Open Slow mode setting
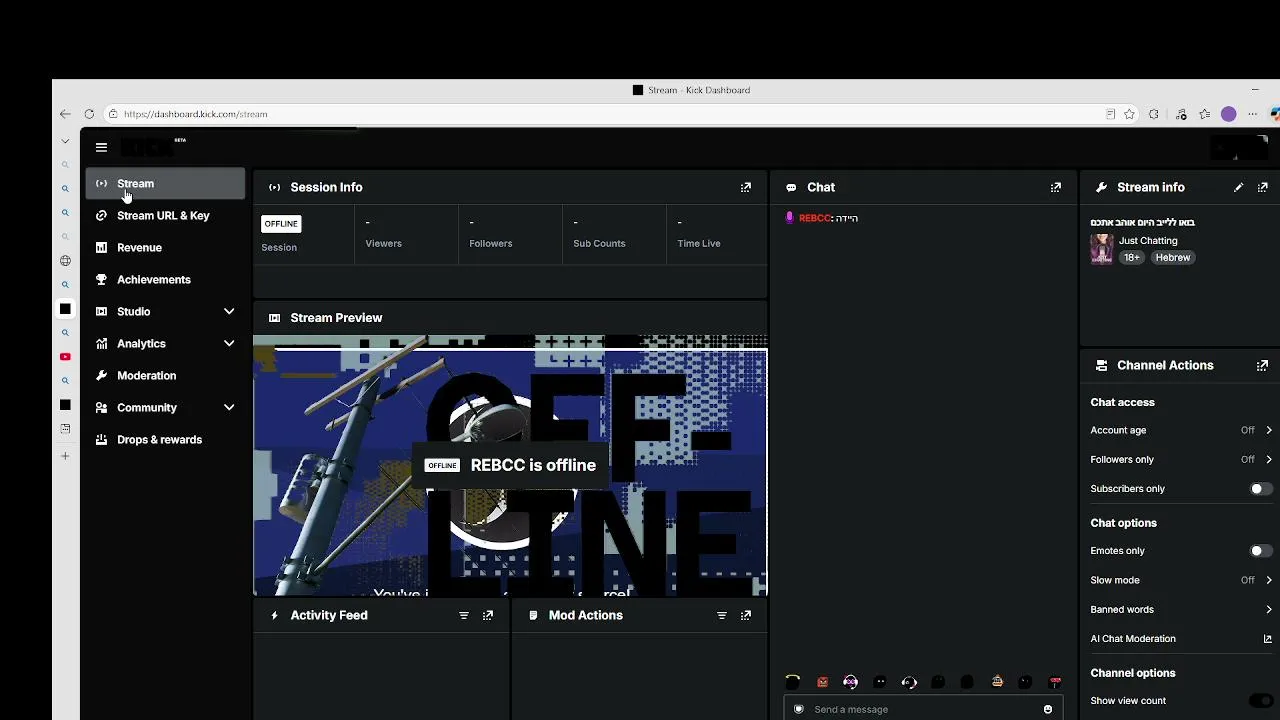The width and height of the screenshot is (1280, 720). click(1181, 580)
